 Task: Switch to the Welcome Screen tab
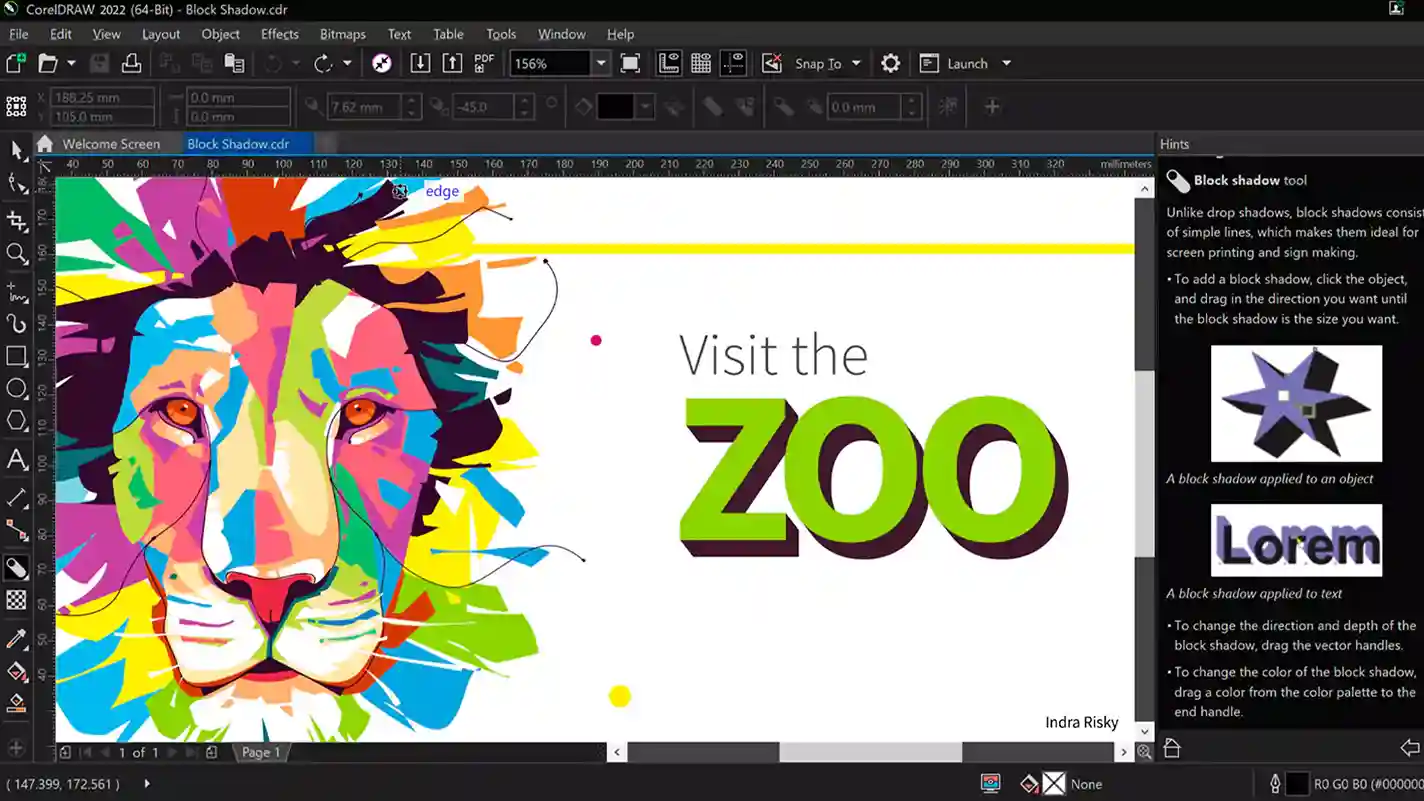[x=111, y=144]
